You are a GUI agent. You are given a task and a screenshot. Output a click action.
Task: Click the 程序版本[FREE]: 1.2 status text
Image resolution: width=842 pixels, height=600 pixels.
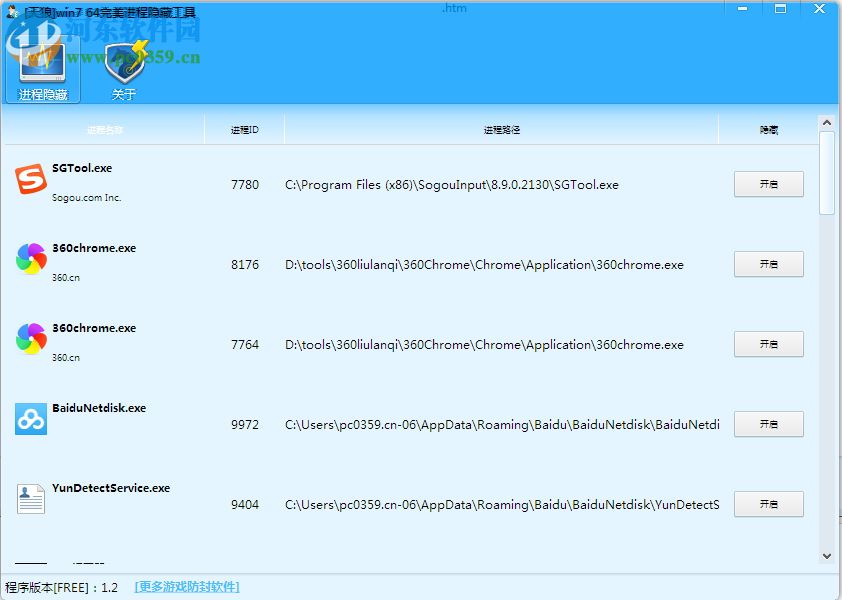click(x=61, y=588)
